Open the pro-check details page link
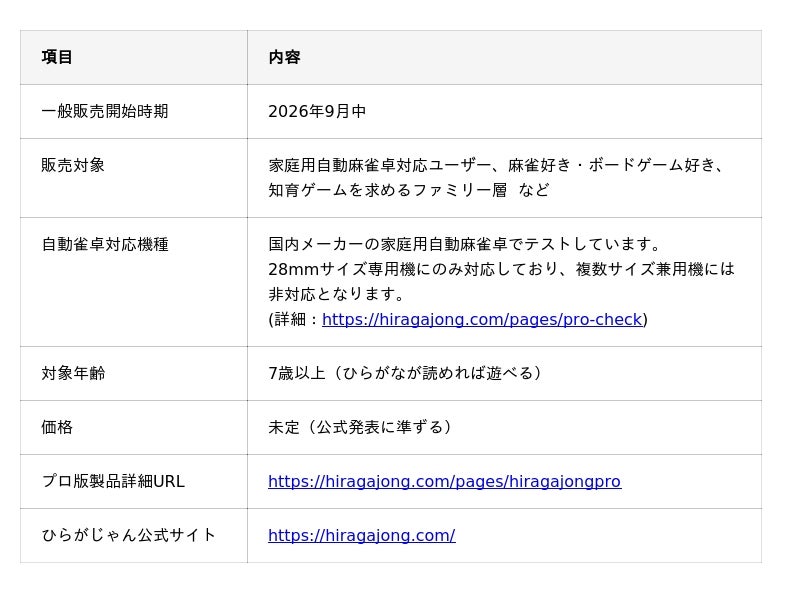The width and height of the screenshot is (800, 593). click(x=482, y=319)
